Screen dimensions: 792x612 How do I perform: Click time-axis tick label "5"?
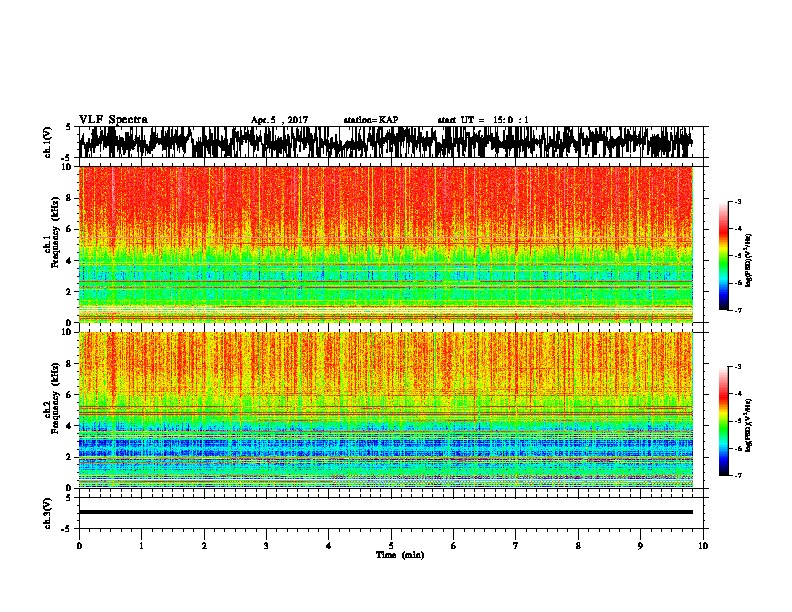point(391,545)
